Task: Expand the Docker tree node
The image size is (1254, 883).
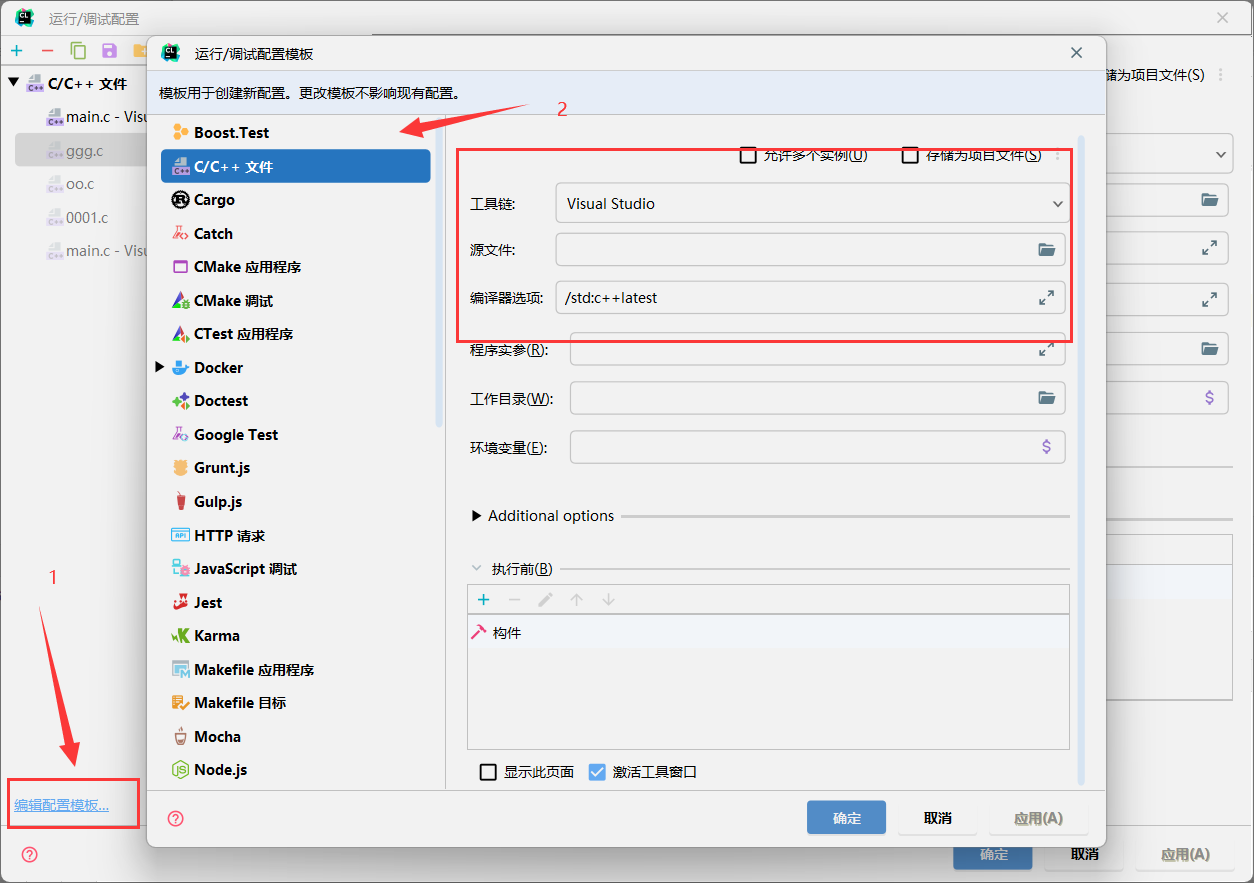Action: pos(160,368)
